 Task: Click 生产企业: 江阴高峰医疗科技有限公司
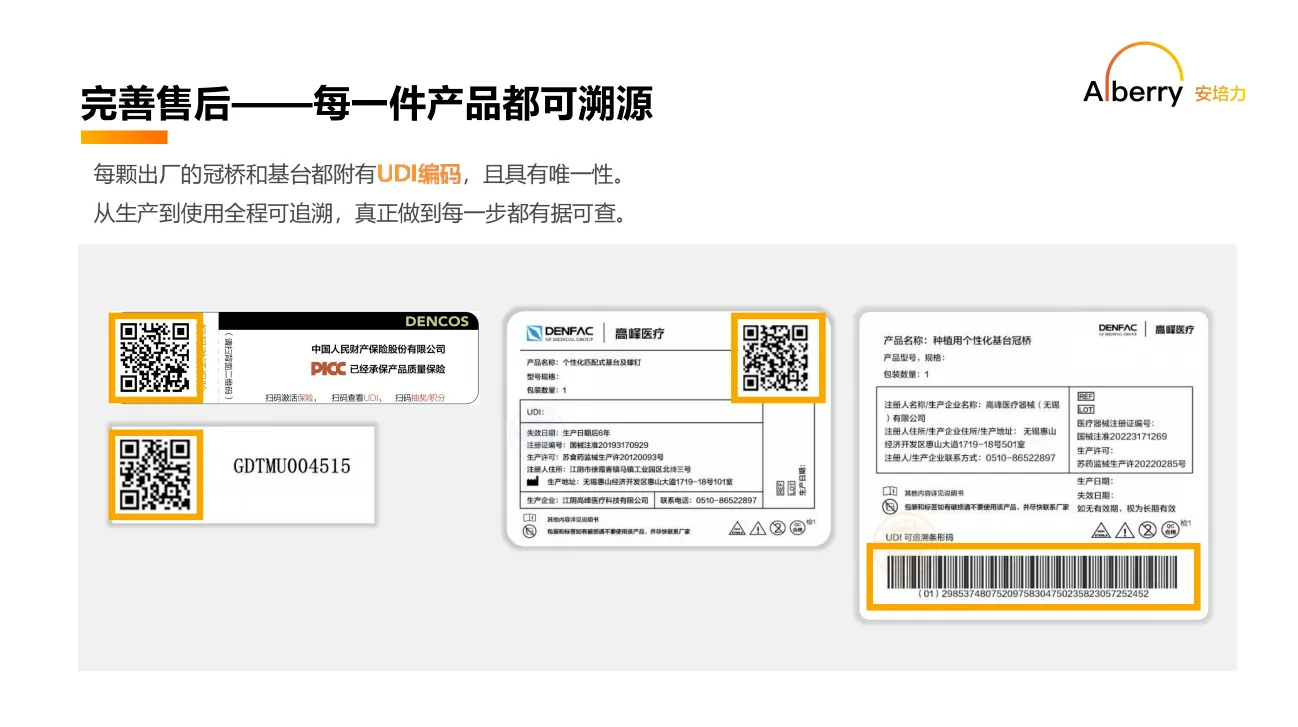[588, 500]
